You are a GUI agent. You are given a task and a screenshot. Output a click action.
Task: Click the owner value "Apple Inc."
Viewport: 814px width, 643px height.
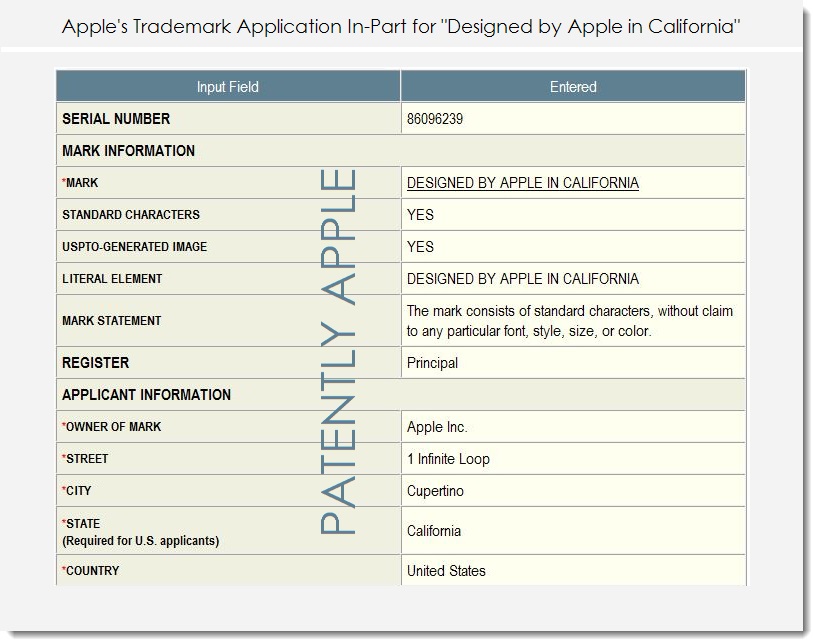[437, 427]
